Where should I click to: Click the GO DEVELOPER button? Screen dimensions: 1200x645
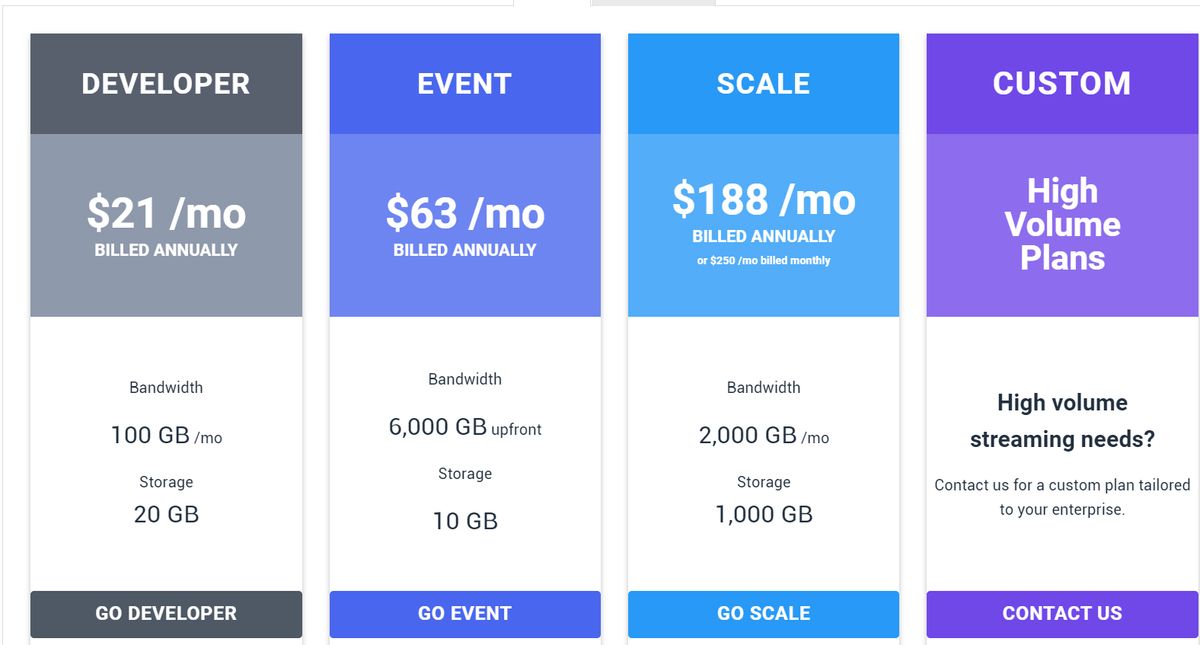click(166, 614)
